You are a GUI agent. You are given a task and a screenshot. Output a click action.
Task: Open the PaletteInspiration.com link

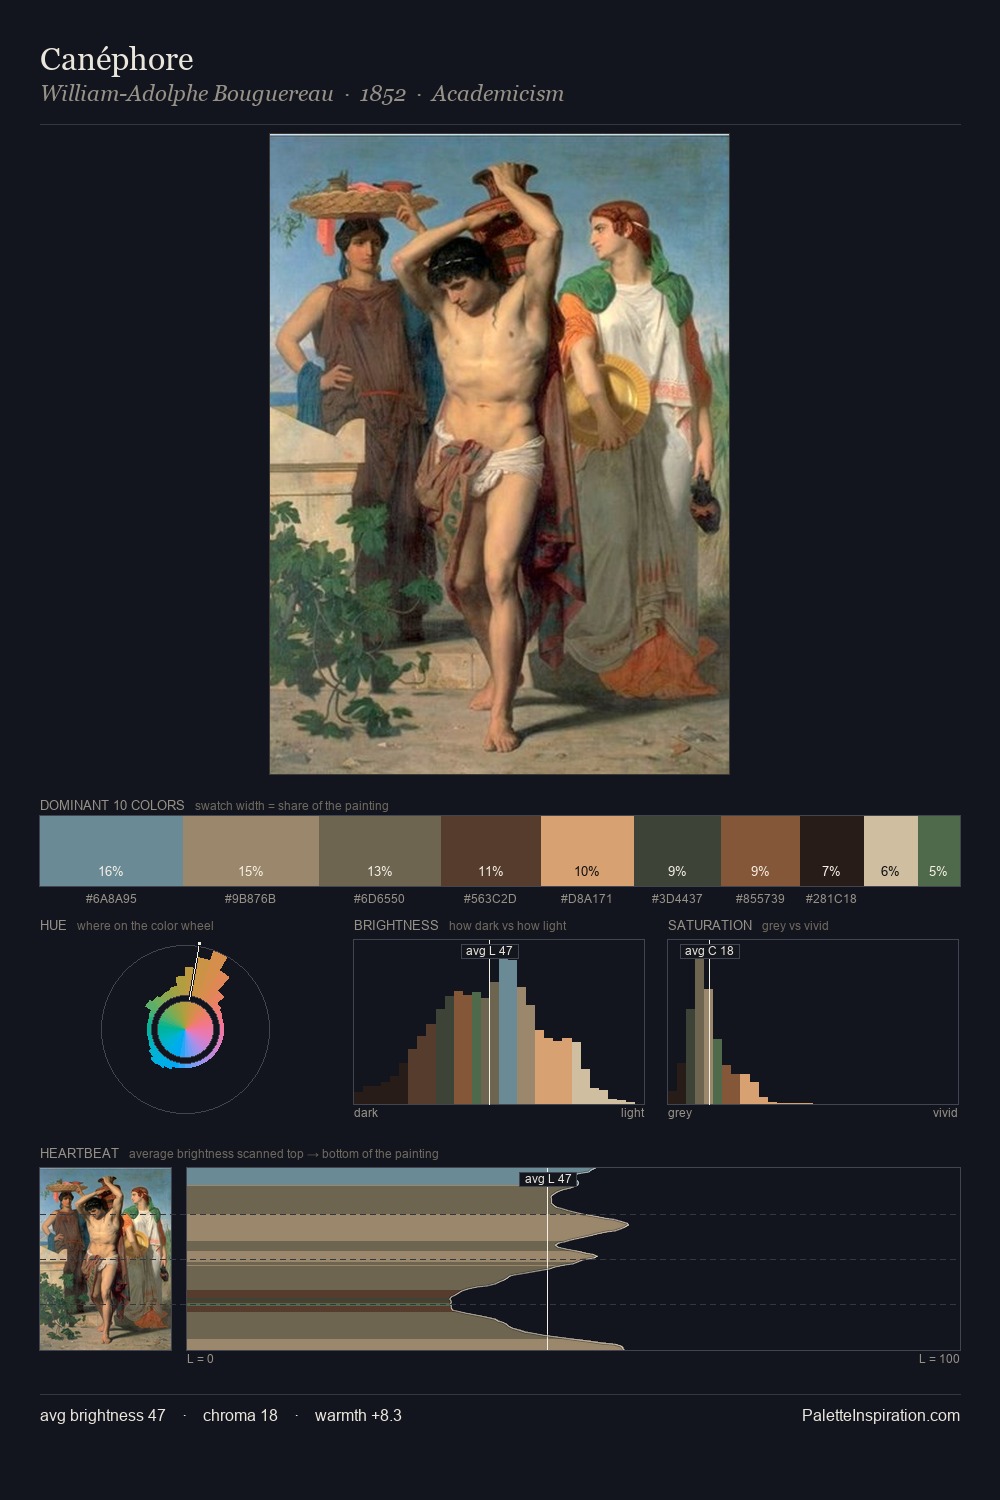pyautogui.click(x=881, y=1415)
